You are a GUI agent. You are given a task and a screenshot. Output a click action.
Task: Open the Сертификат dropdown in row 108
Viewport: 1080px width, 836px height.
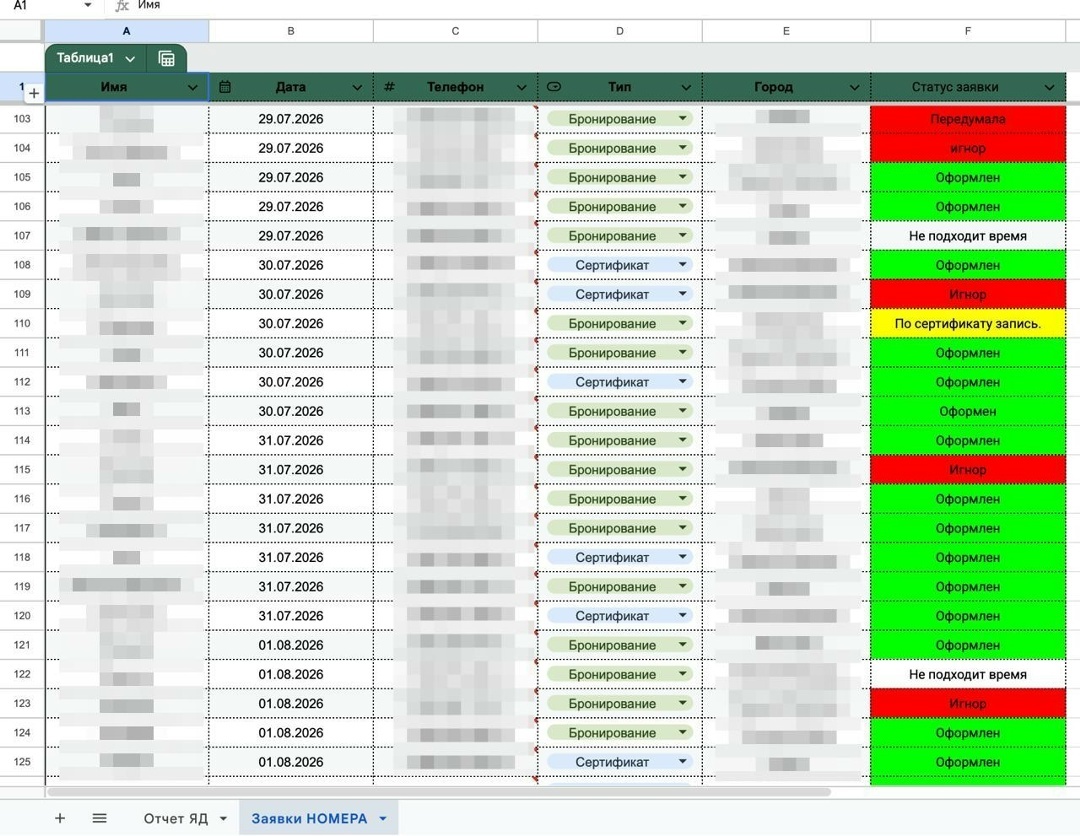682,264
